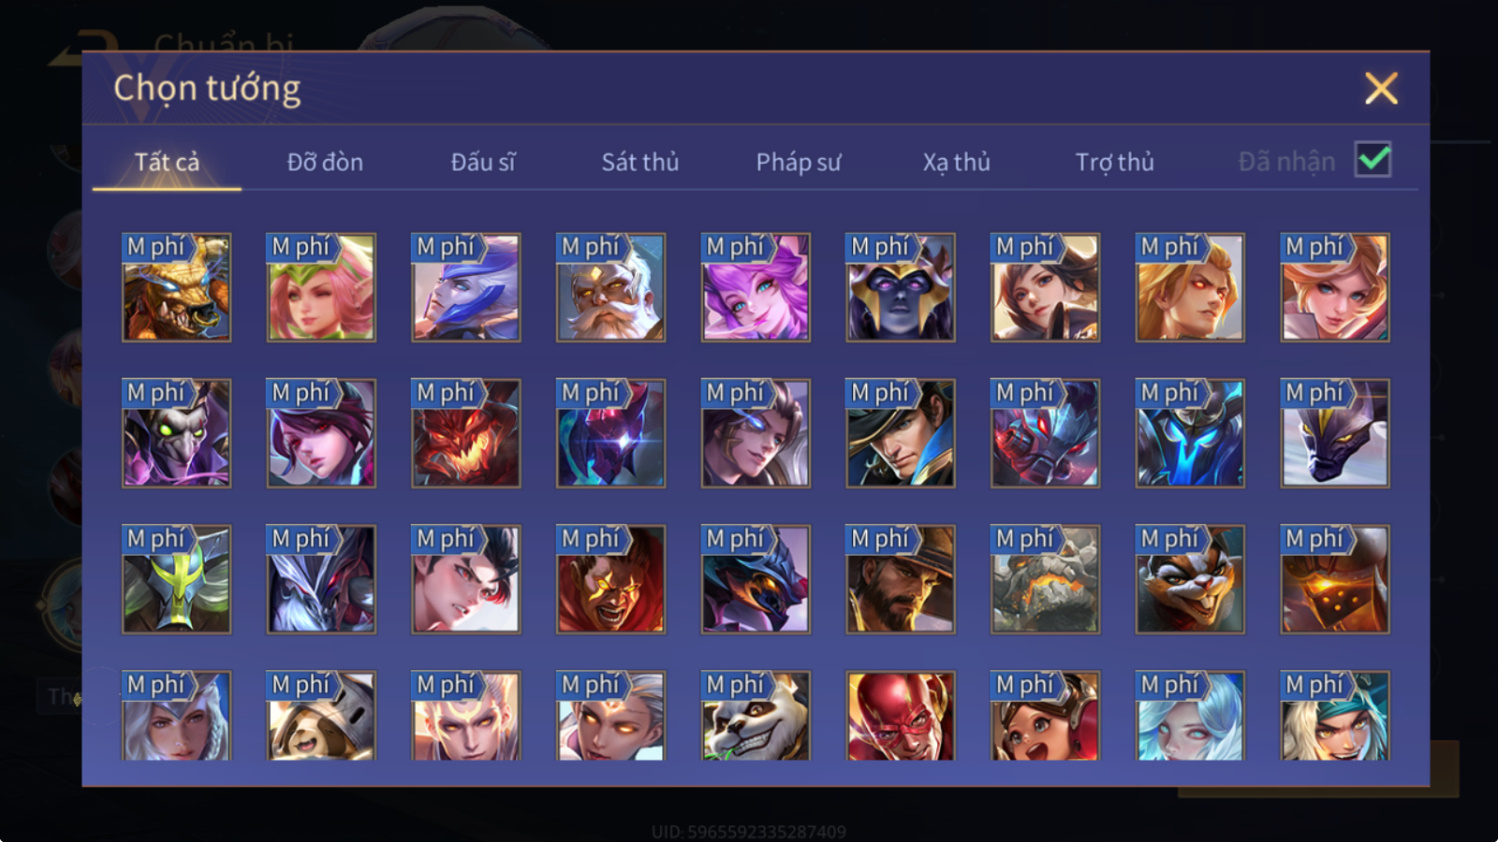Screen dimensions: 1498x842
Task: Pick the raccoon hero portrait
Action: (x=1190, y=579)
